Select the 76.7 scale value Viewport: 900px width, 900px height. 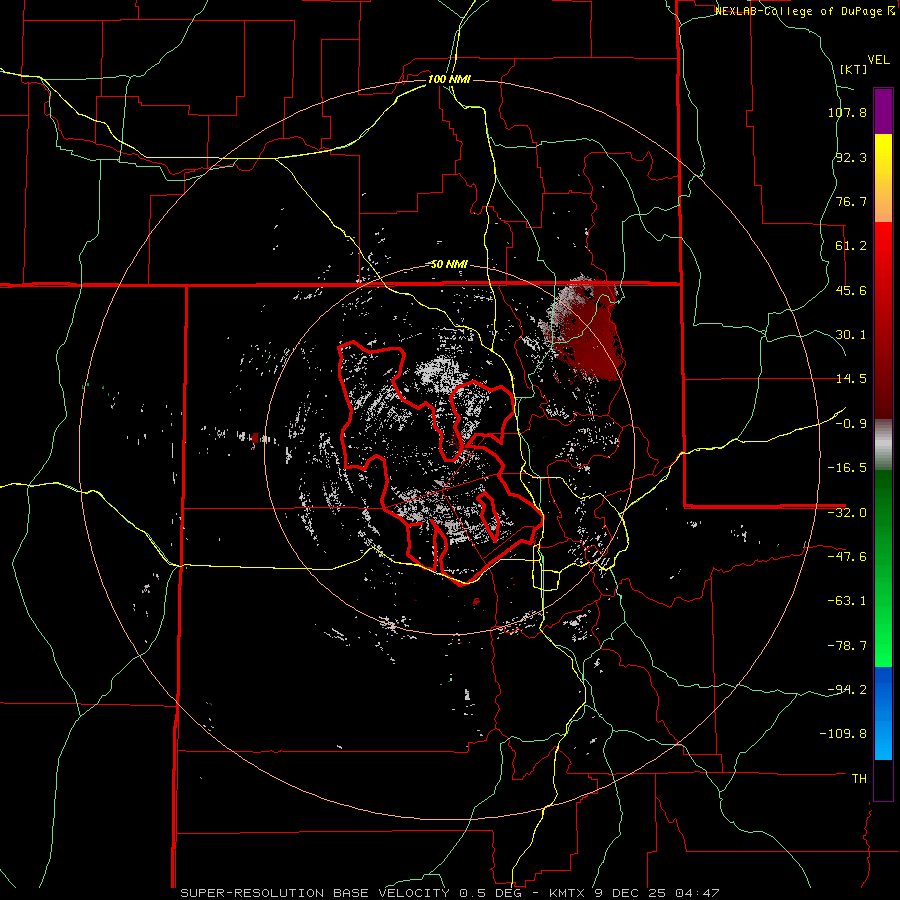(x=851, y=201)
